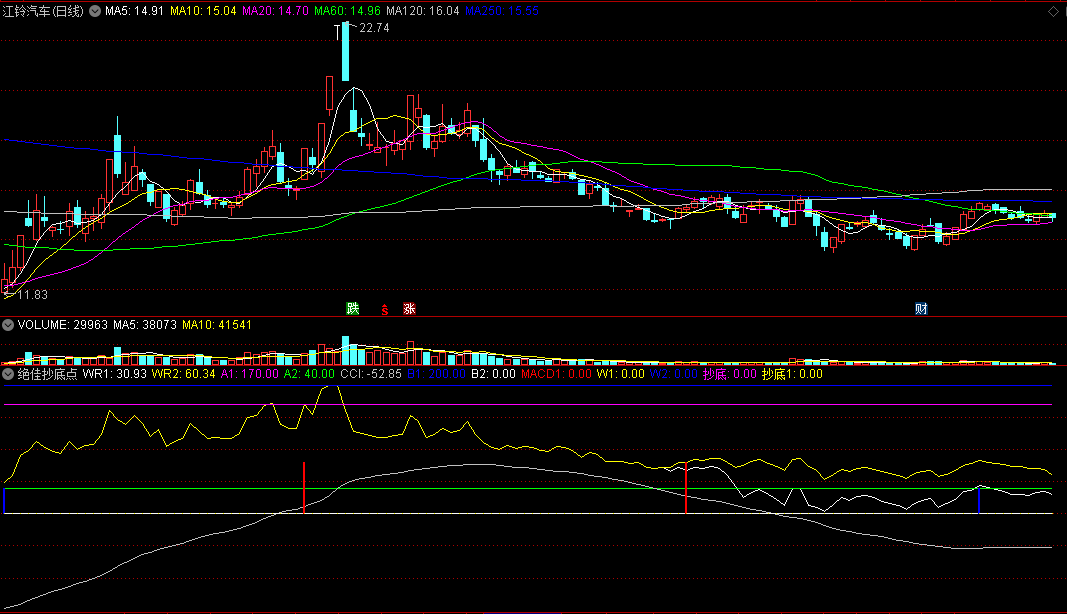Screen dimensions: 1067x614
Task: Click the second red vertical signal line
Action: click(686, 487)
